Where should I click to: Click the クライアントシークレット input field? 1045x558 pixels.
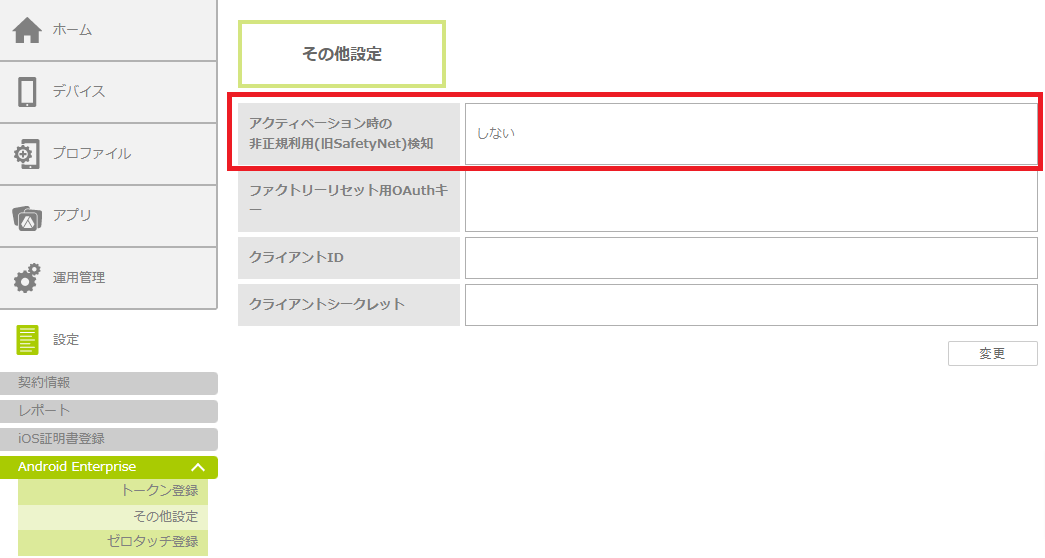tap(751, 305)
